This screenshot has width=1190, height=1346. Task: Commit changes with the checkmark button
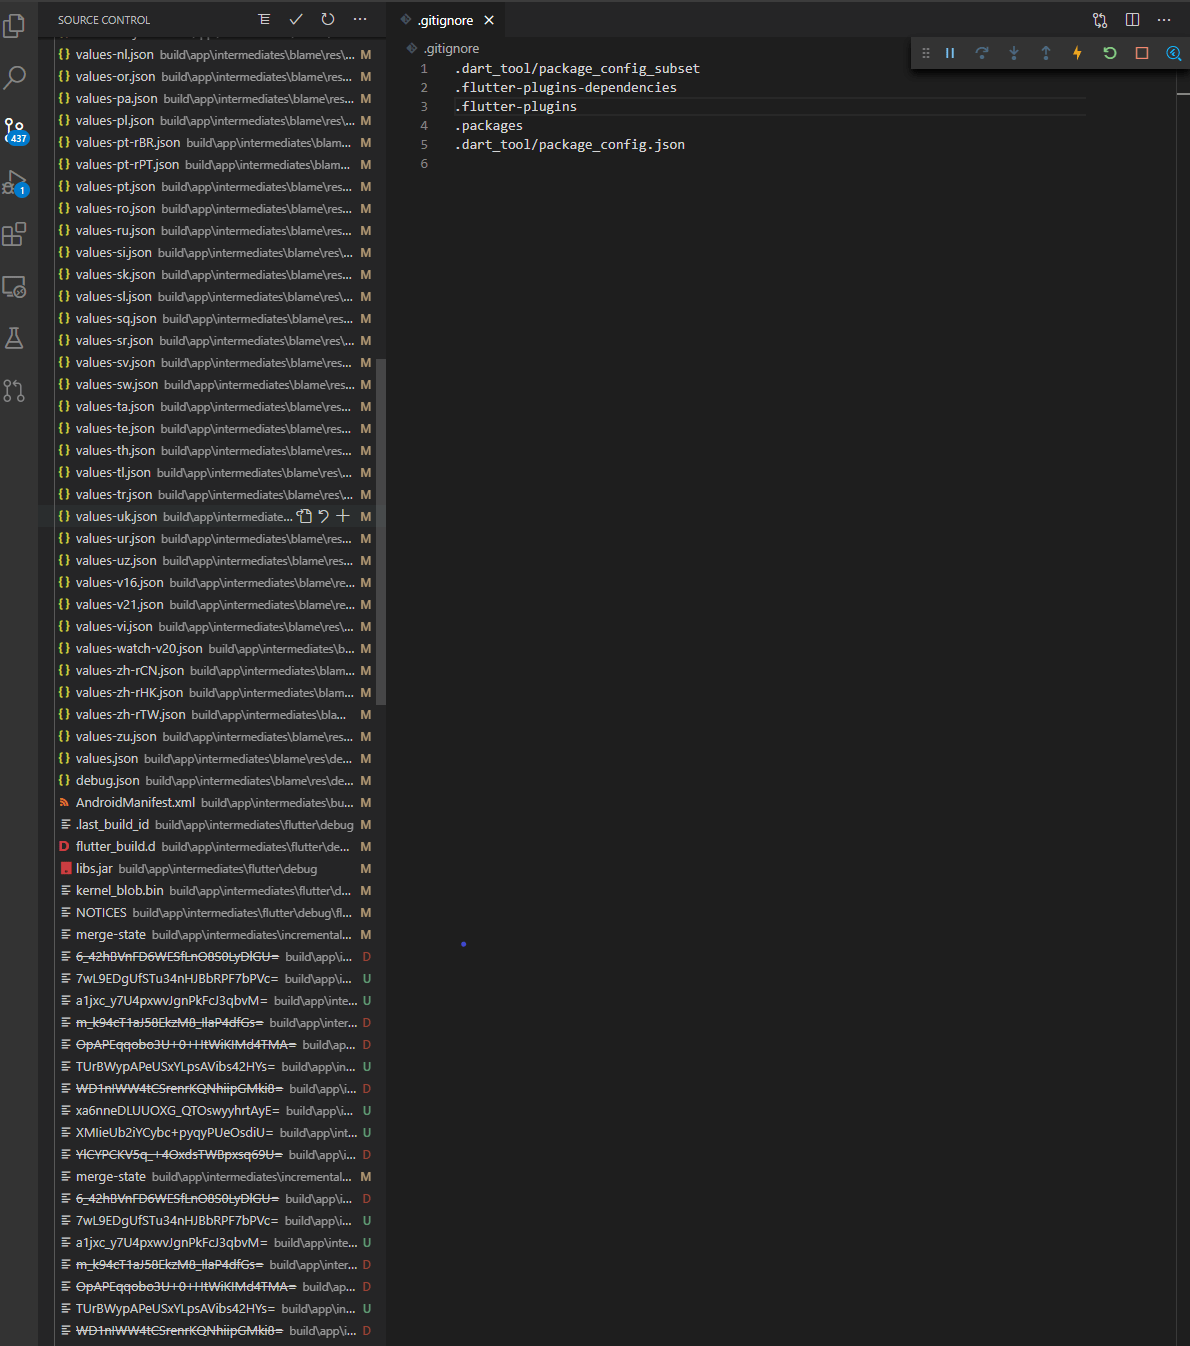pyautogui.click(x=295, y=19)
